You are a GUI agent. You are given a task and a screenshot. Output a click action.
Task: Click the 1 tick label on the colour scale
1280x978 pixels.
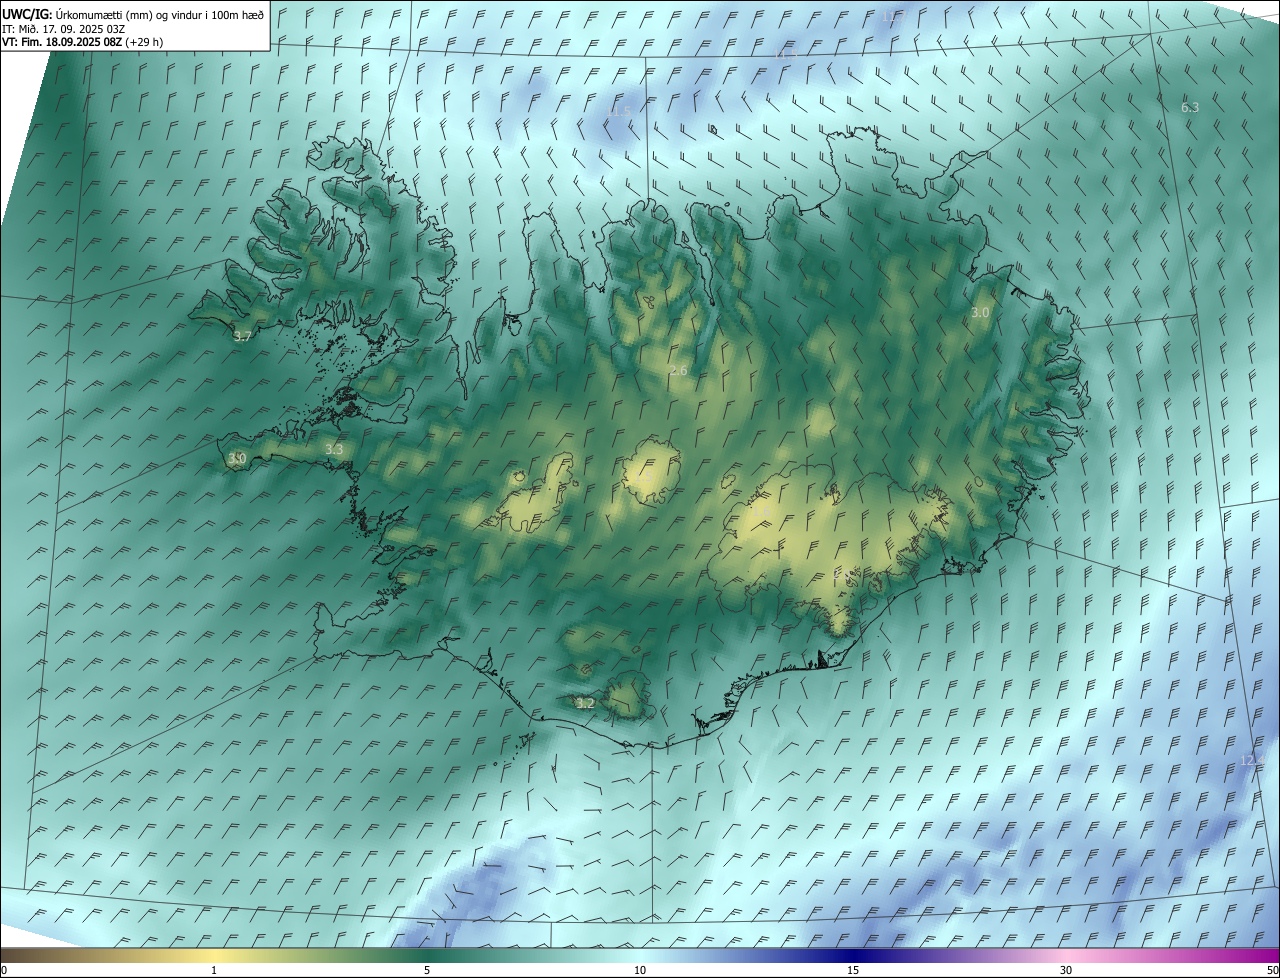coord(214,970)
